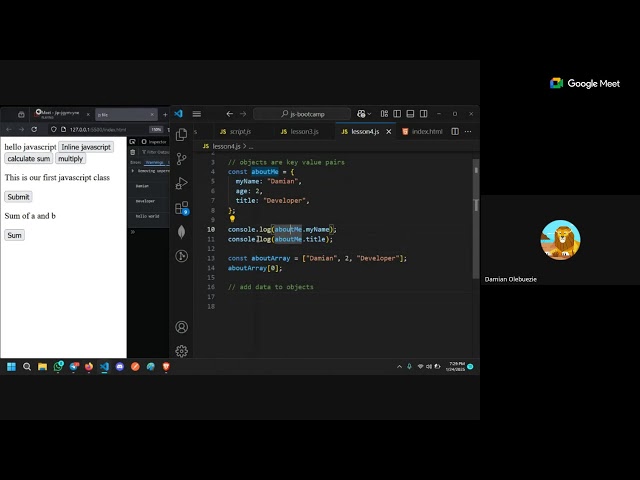The width and height of the screenshot is (640, 480).
Task: Open the Run and Debug view
Action: pyautogui.click(x=182, y=183)
